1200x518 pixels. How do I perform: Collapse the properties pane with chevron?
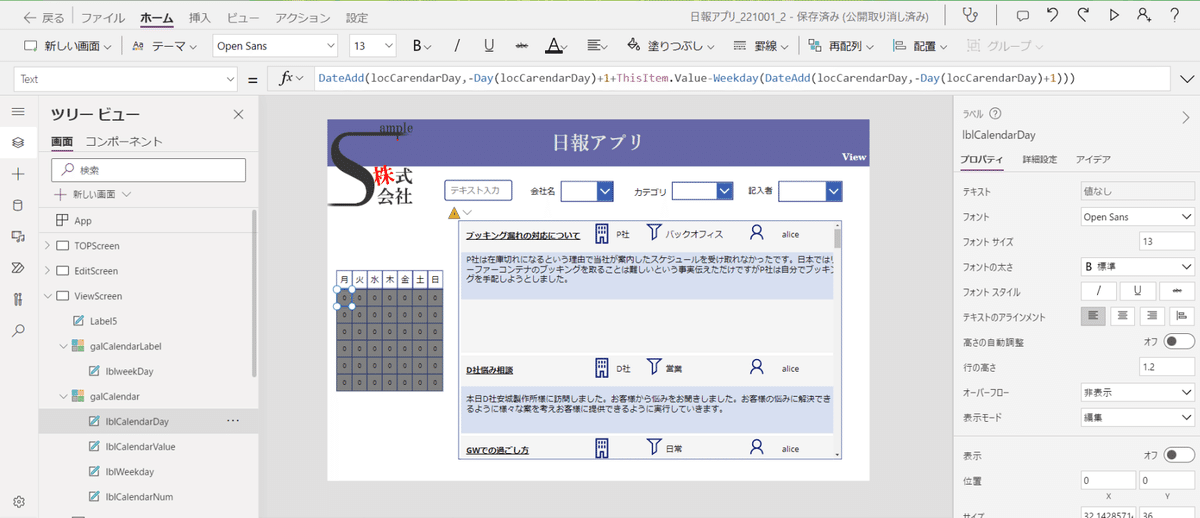[x=1186, y=116]
